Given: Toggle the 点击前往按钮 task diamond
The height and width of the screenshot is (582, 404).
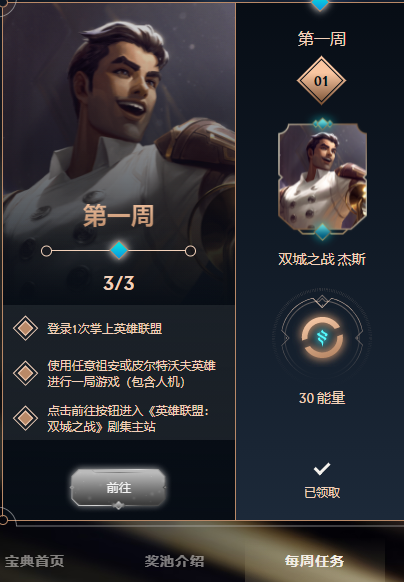Looking at the screenshot, I should (25, 418).
